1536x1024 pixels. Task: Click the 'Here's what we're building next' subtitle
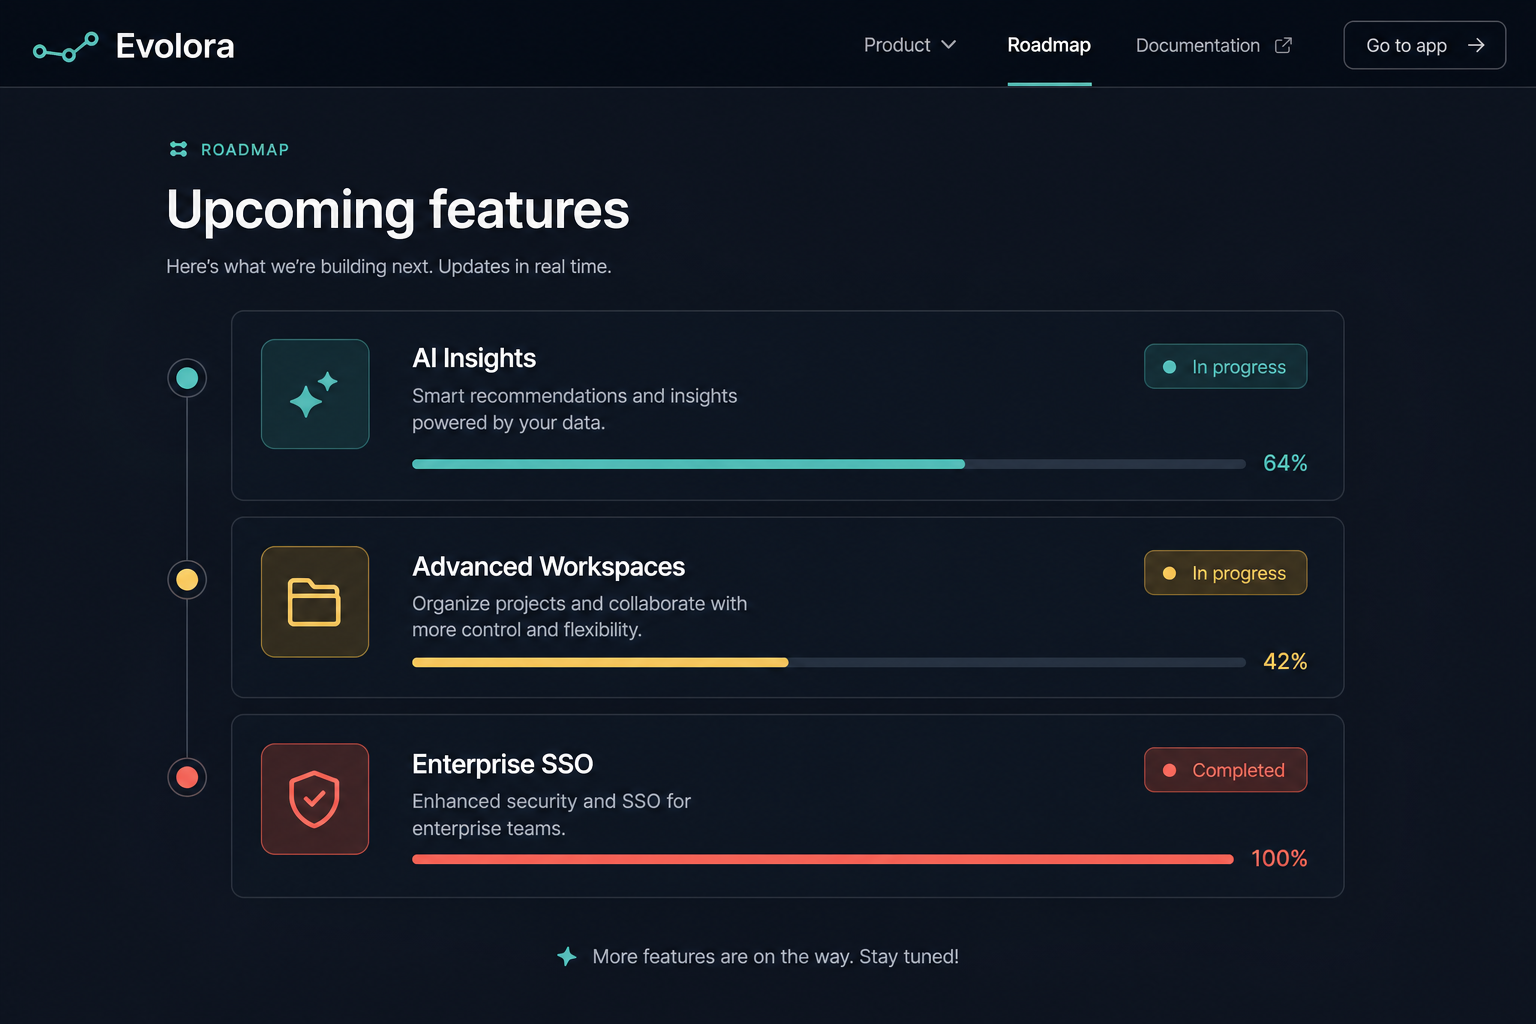(x=389, y=266)
